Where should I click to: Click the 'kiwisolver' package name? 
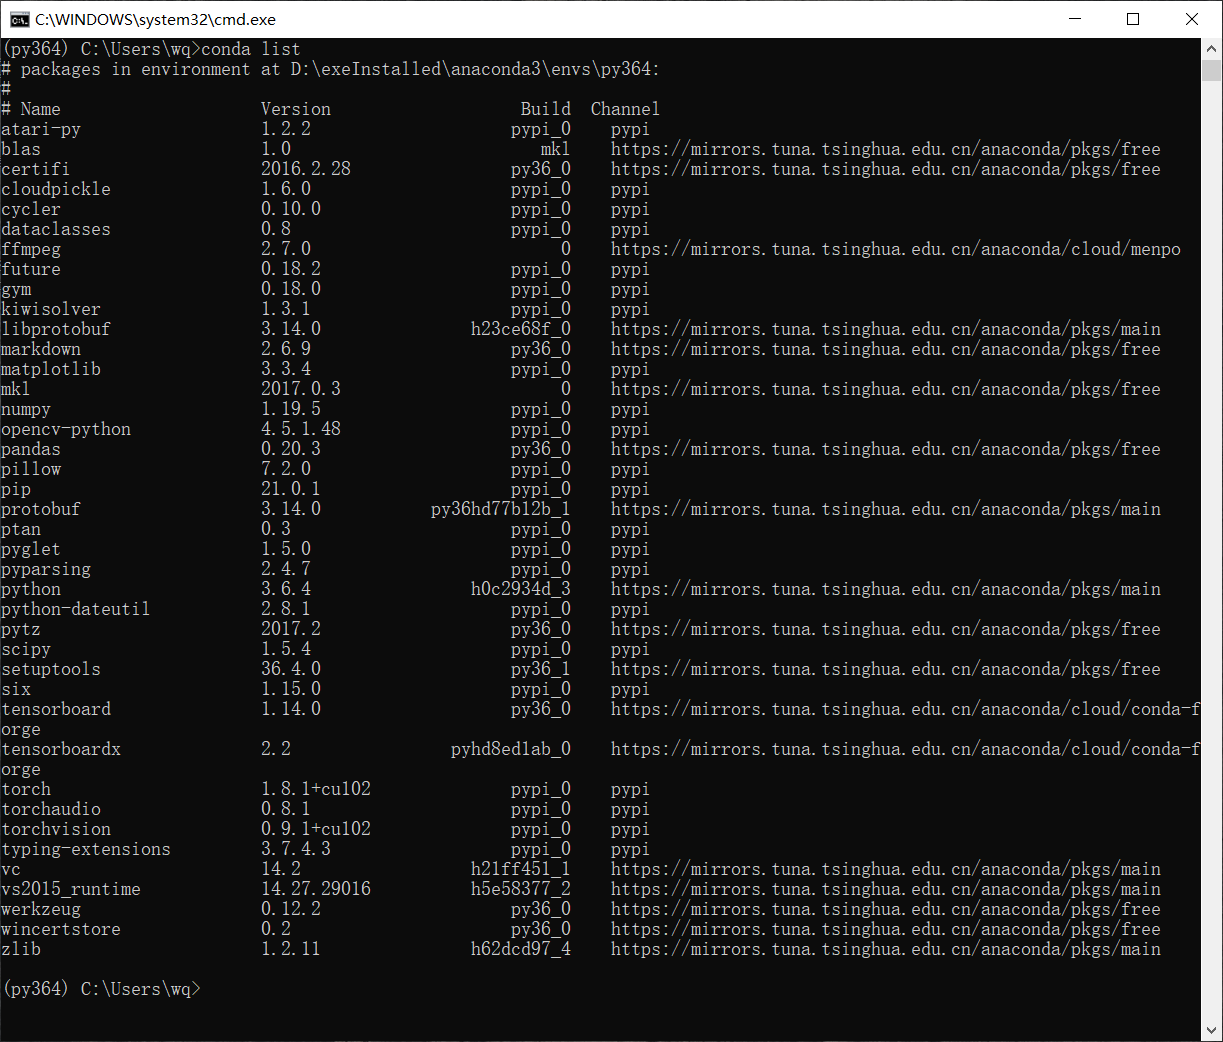[51, 309]
